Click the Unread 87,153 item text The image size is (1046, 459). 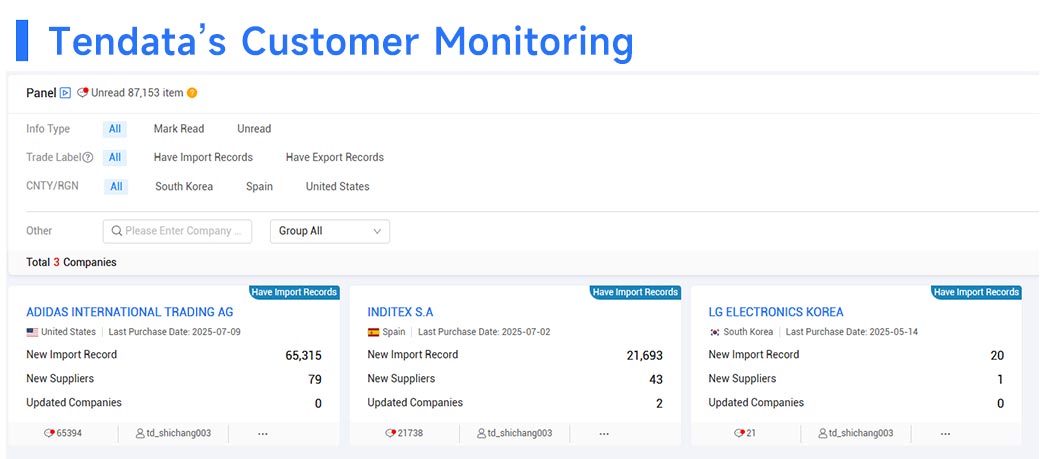coord(137,93)
